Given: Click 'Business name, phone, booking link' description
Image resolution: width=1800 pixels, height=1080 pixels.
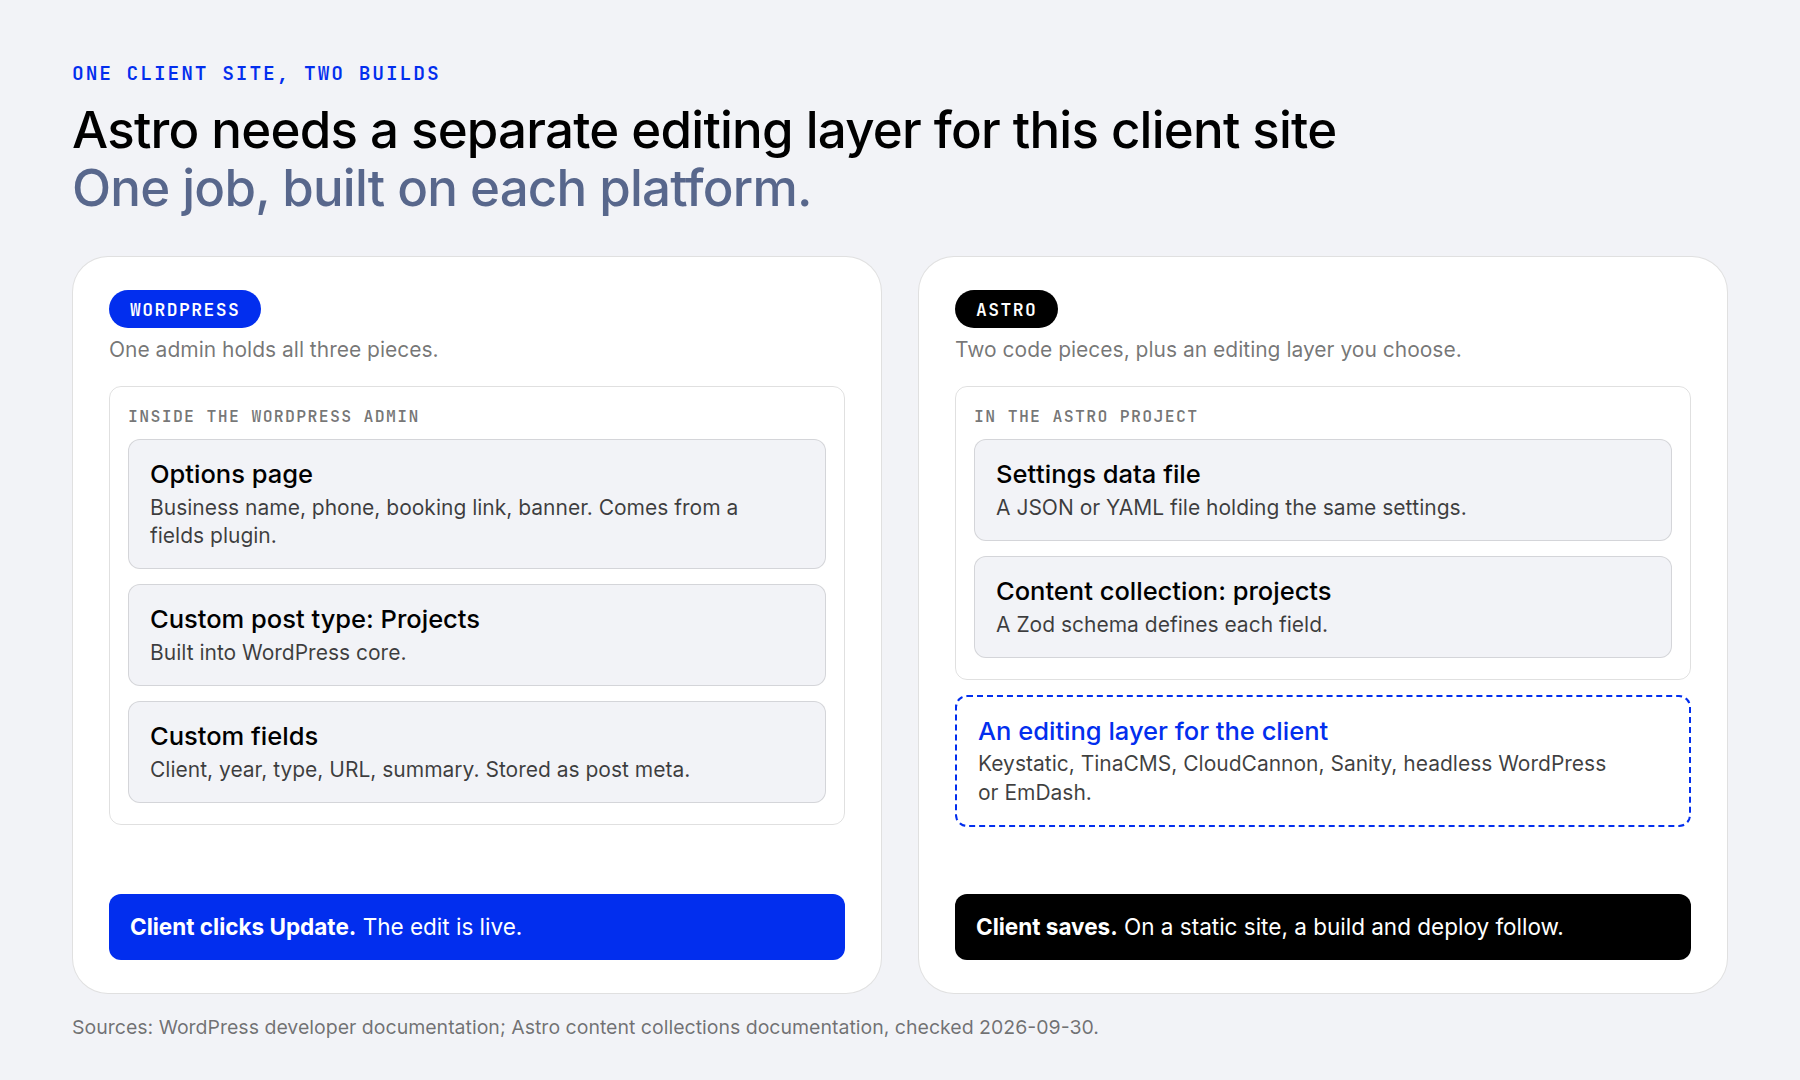Looking at the screenshot, I should [x=444, y=522].
